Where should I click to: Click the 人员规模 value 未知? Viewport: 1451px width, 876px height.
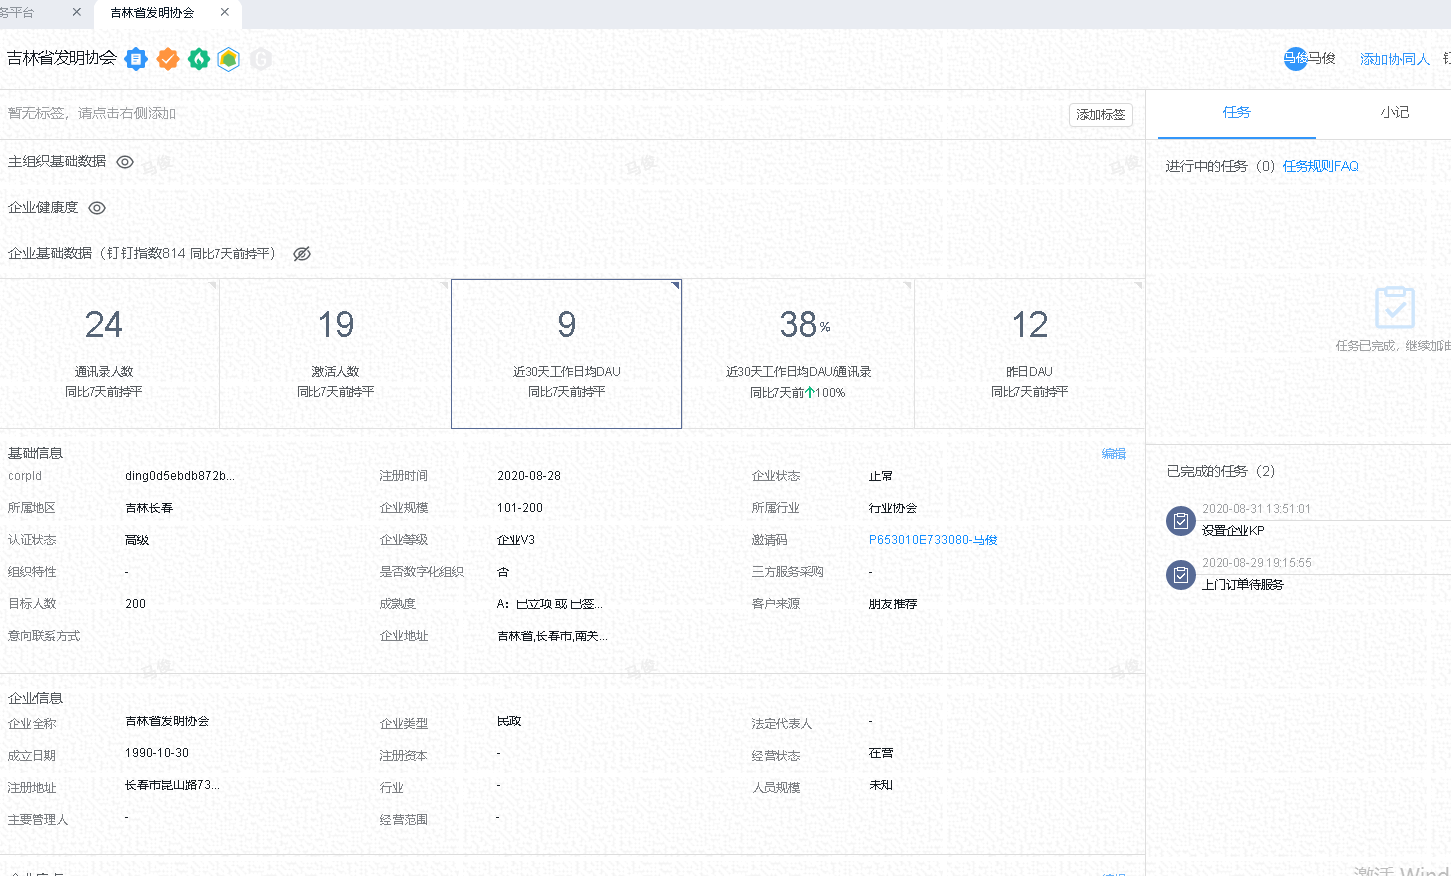881,785
